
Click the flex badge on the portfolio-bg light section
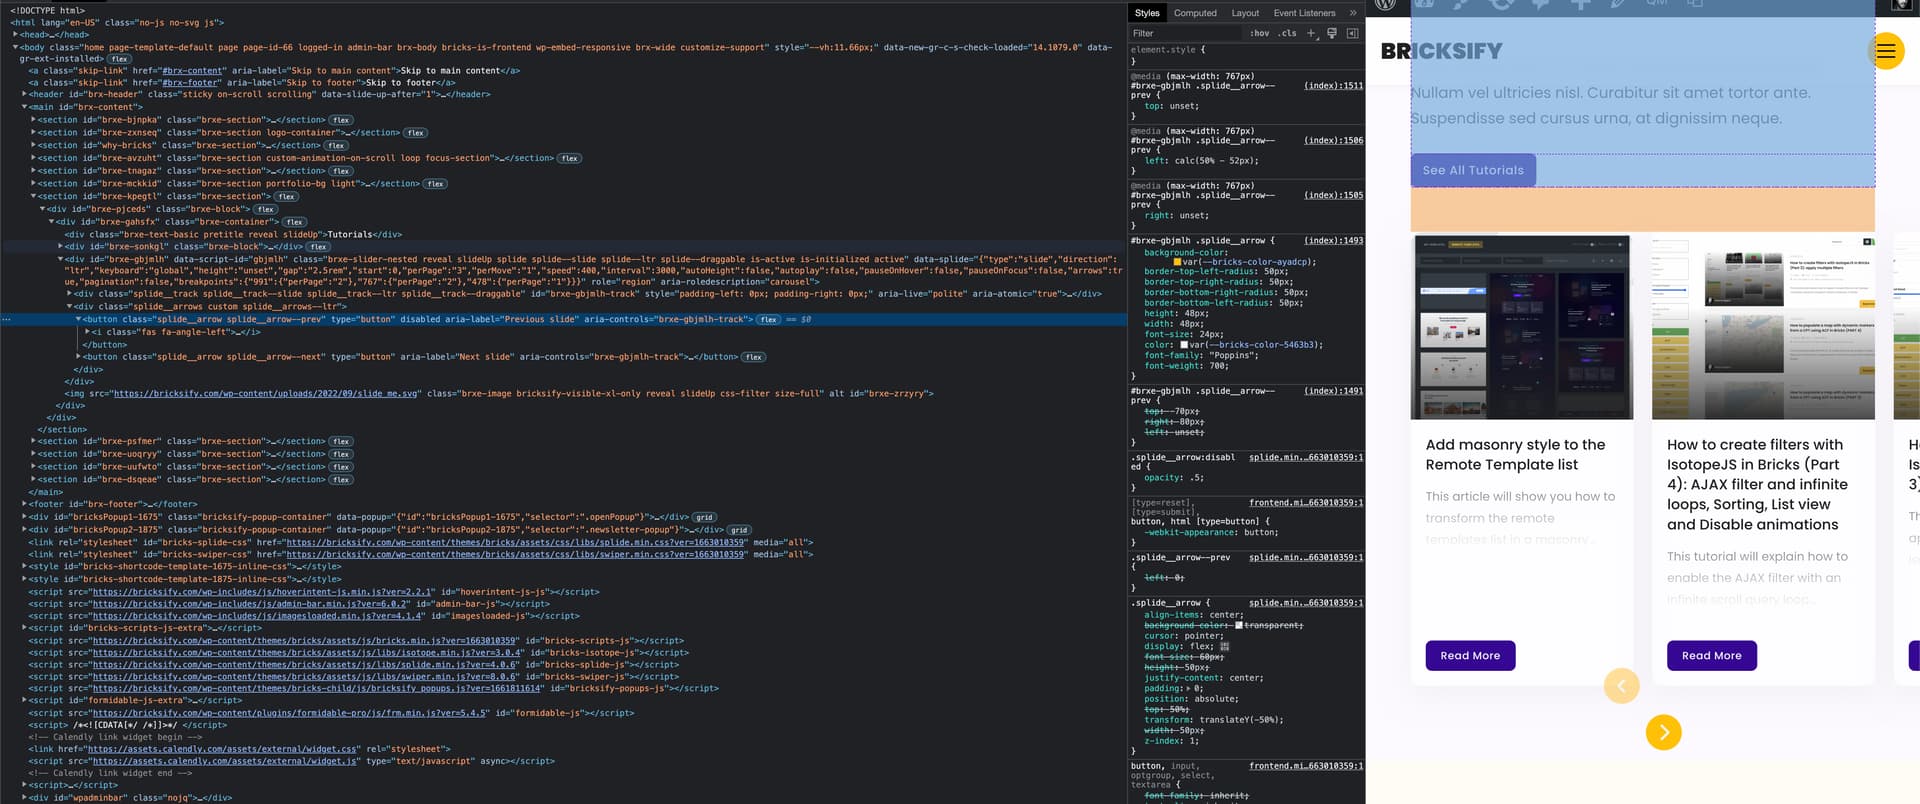[435, 184]
